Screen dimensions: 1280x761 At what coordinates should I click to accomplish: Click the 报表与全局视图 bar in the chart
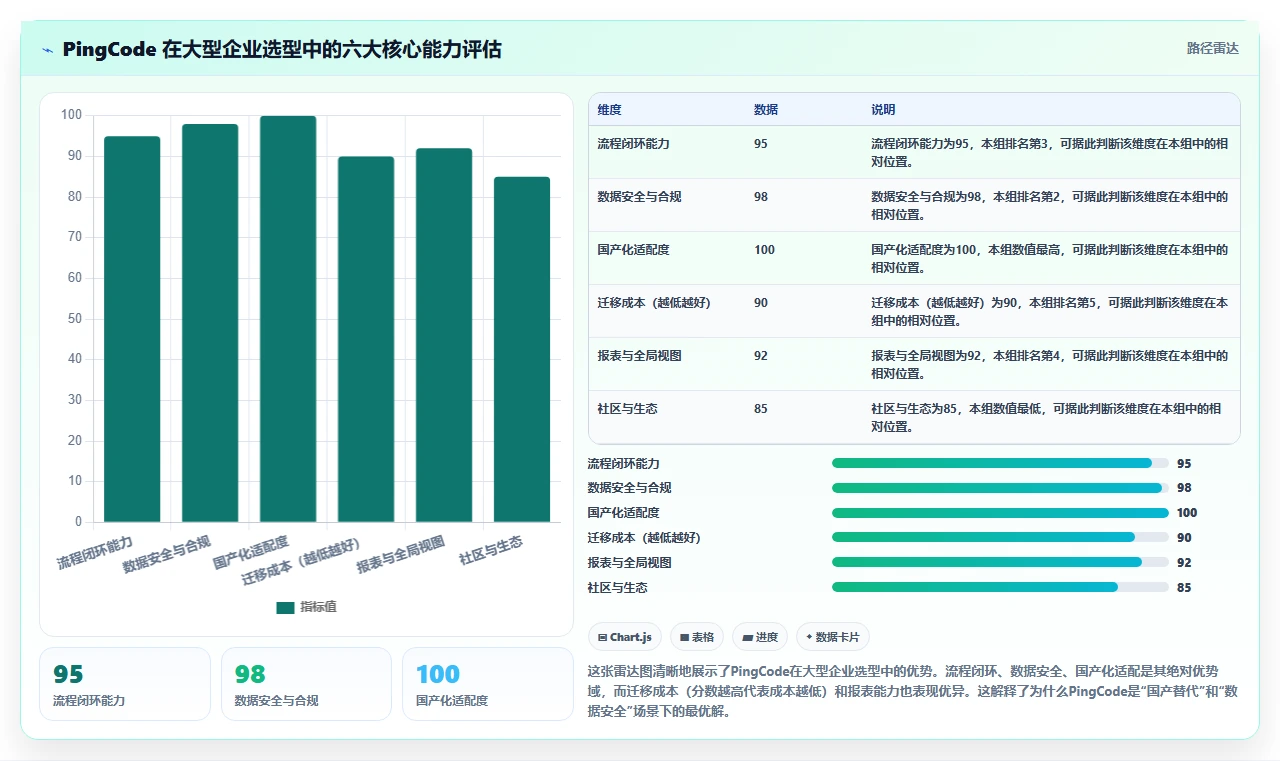click(x=444, y=335)
